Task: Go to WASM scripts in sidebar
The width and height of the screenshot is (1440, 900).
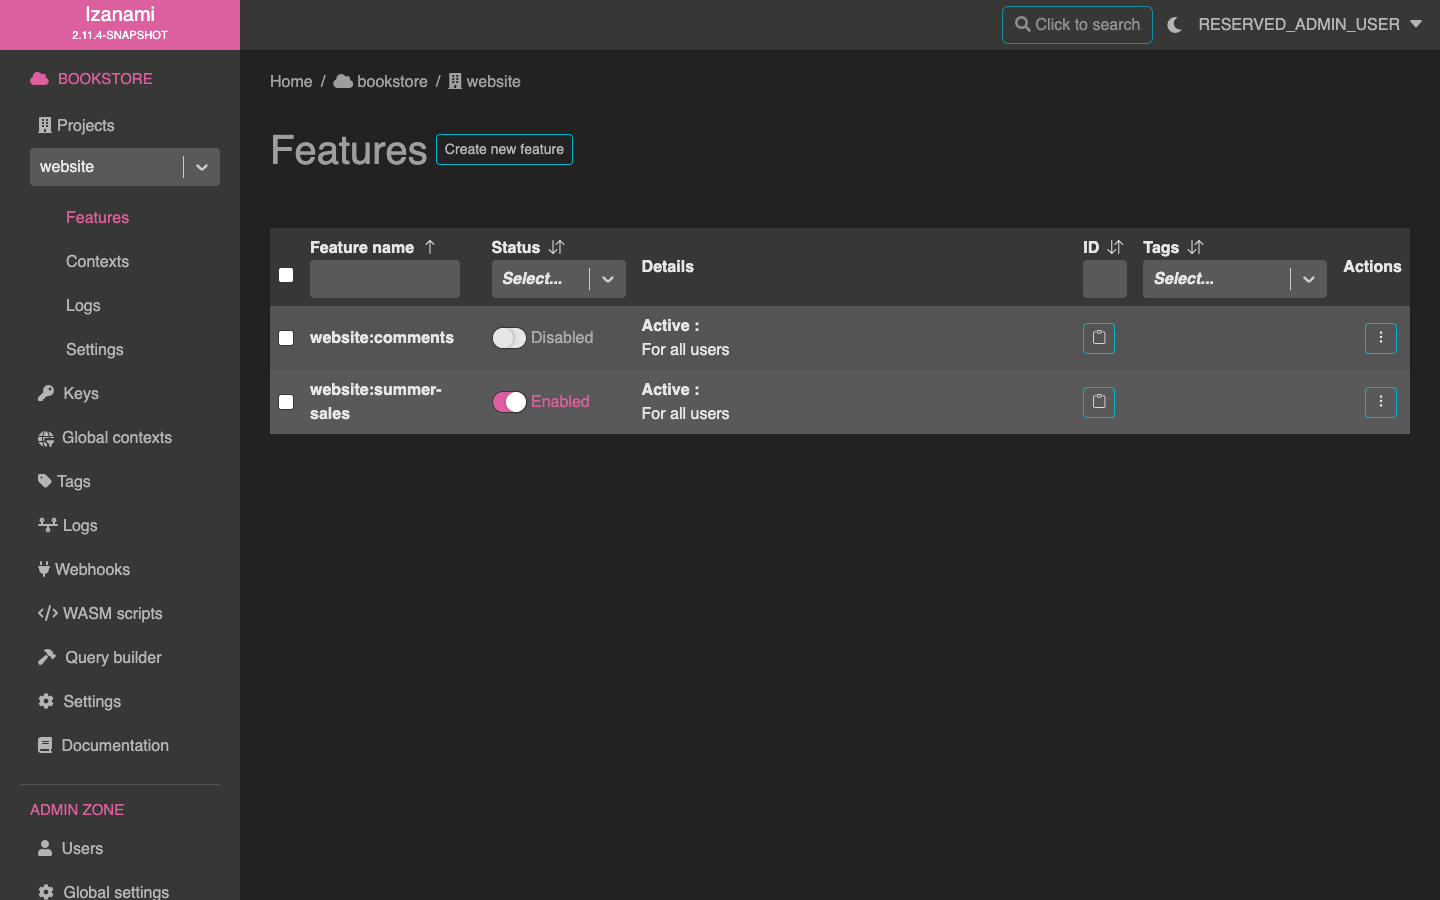Action: click(112, 613)
